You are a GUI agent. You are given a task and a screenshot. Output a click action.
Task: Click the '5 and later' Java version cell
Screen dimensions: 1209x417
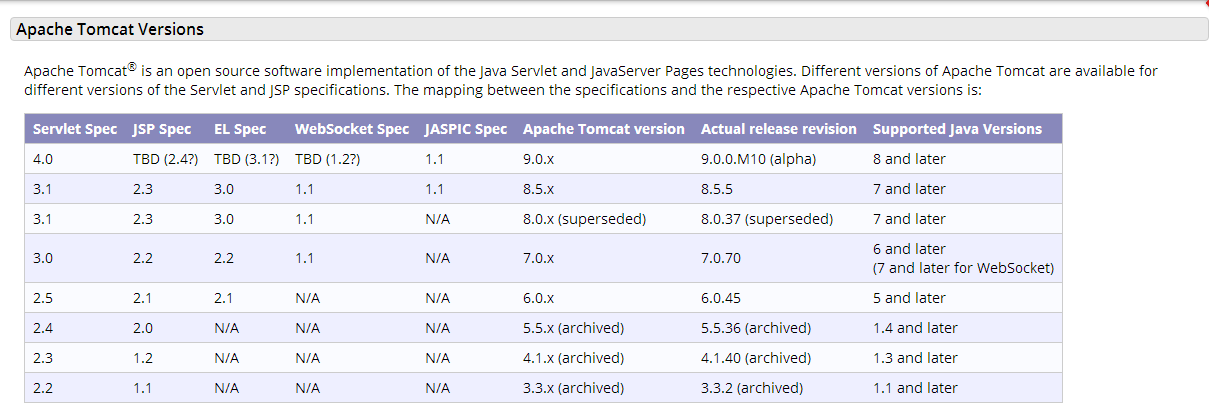click(x=909, y=298)
